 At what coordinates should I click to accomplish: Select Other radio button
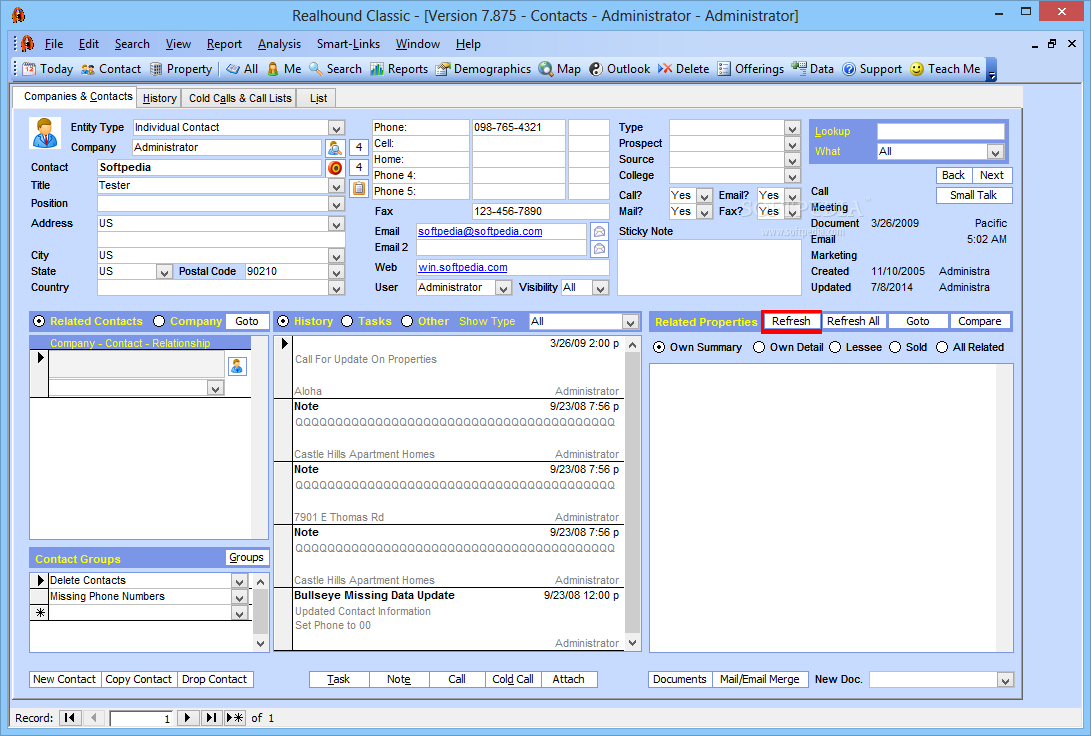[x=407, y=321]
